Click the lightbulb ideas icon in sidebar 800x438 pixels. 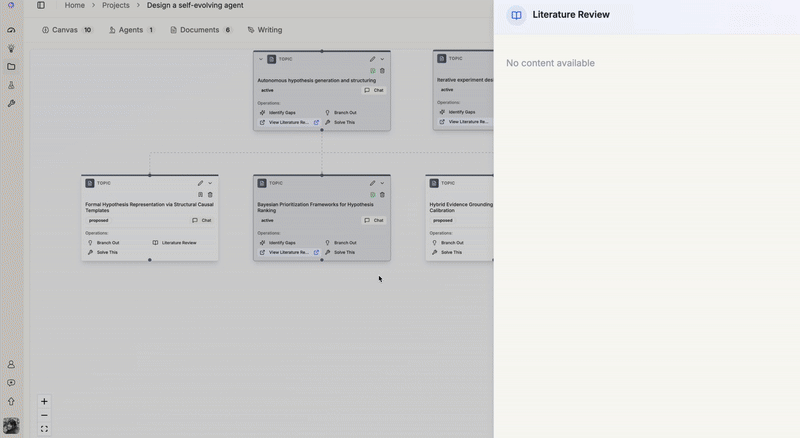point(11,48)
